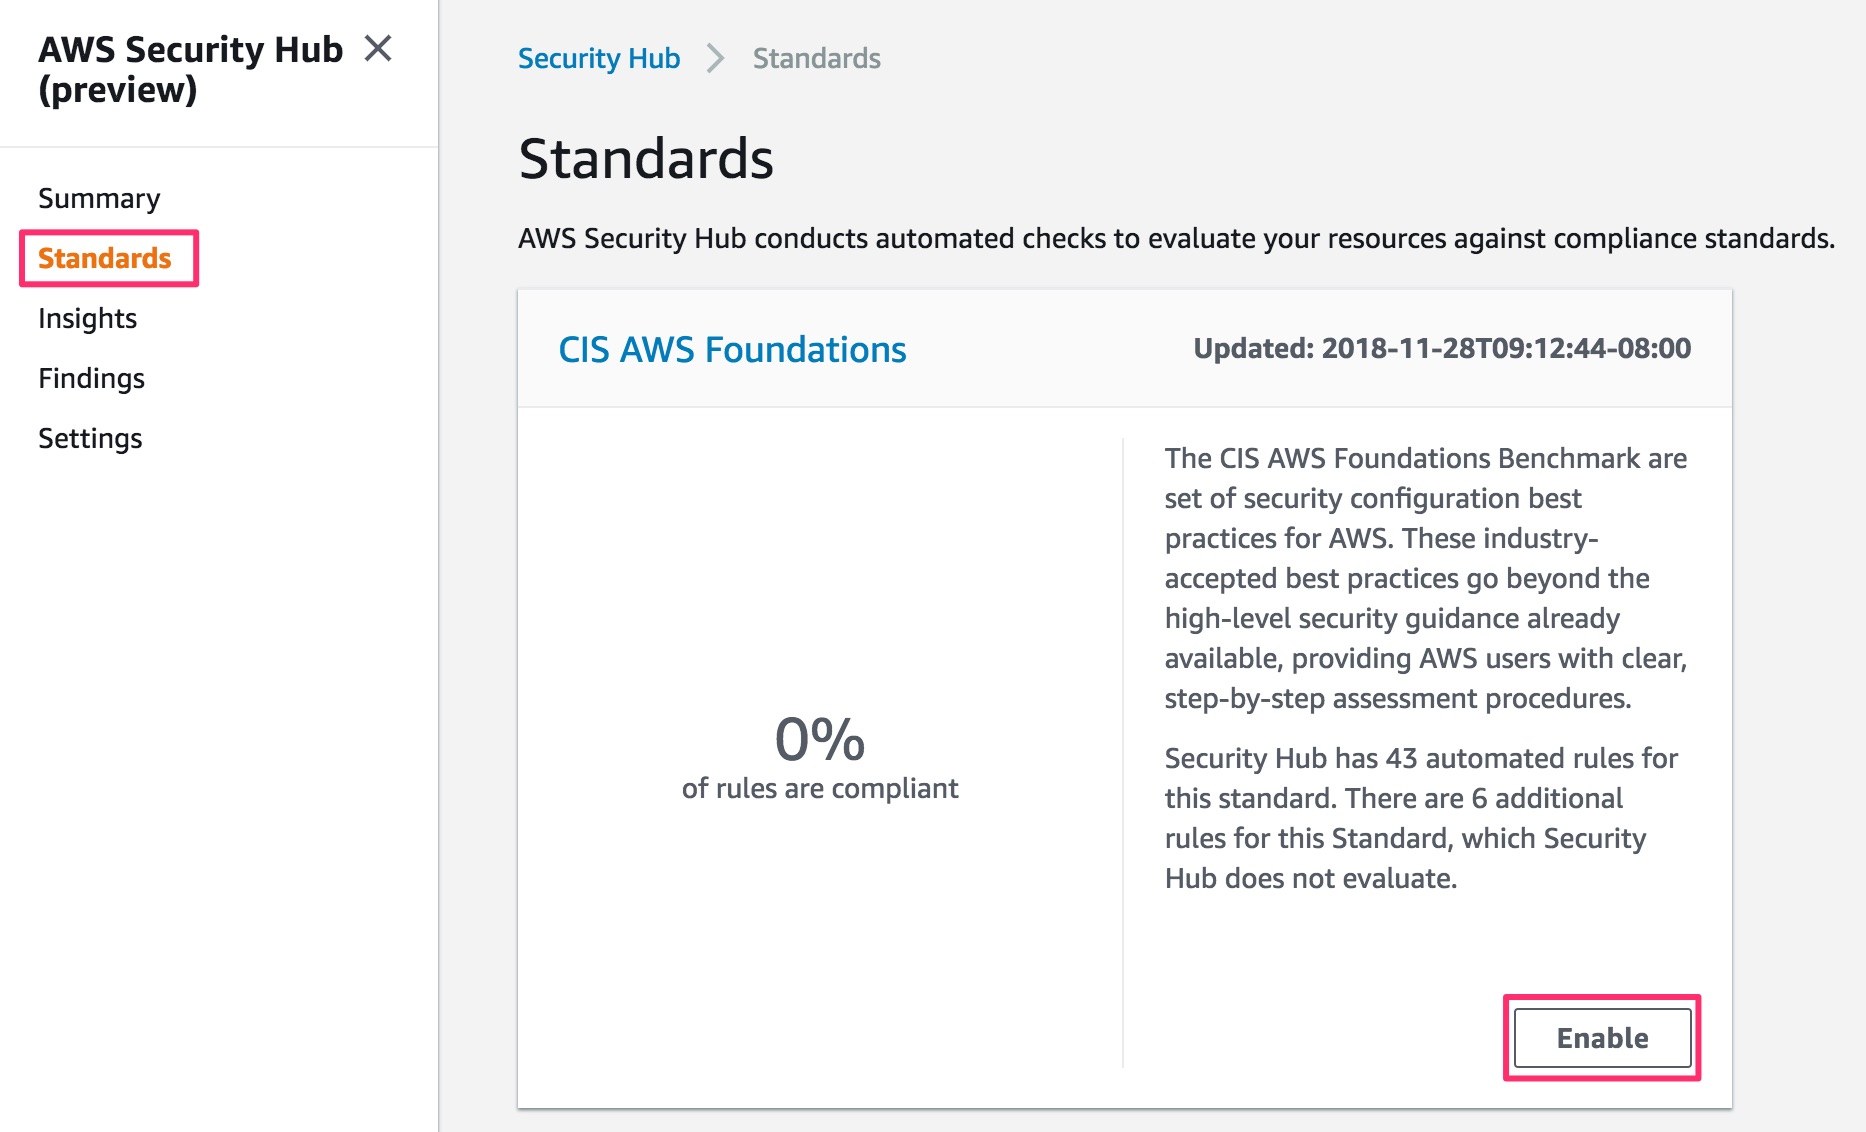This screenshot has width=1866, height=1132.
Task: Click the 0% compliance figure
Action: pos(820,739)
